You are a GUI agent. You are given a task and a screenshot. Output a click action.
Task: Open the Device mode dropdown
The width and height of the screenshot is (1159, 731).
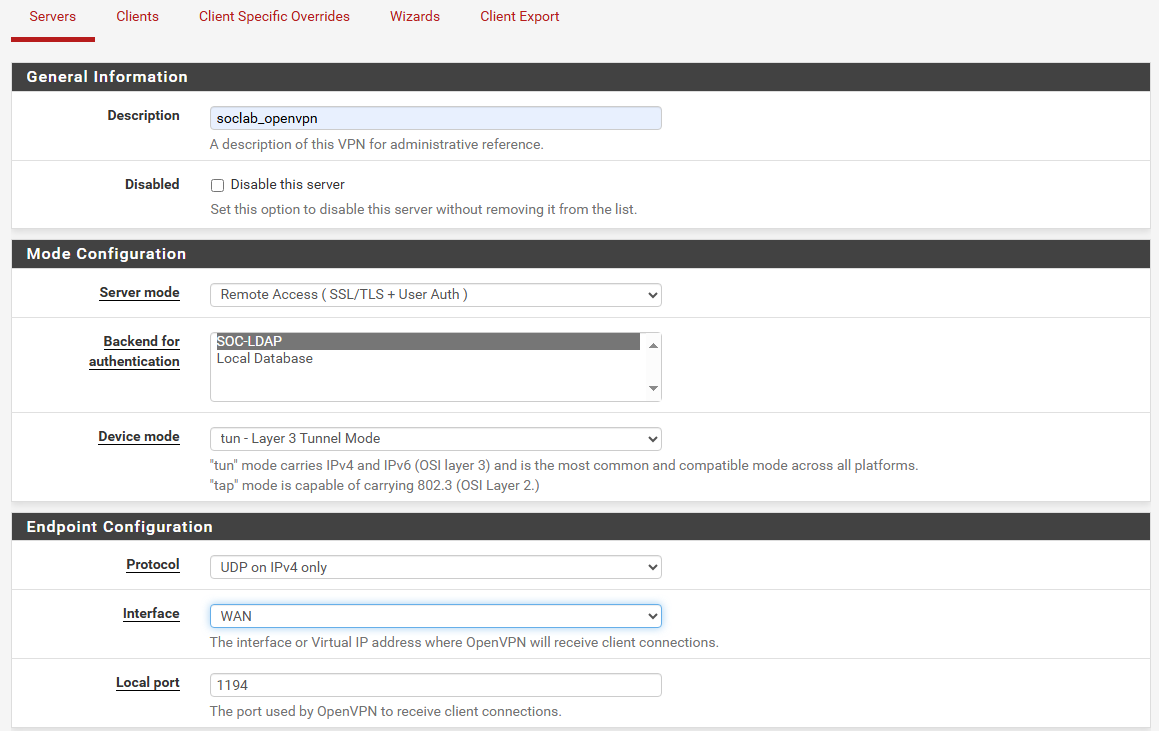(435, 439)
